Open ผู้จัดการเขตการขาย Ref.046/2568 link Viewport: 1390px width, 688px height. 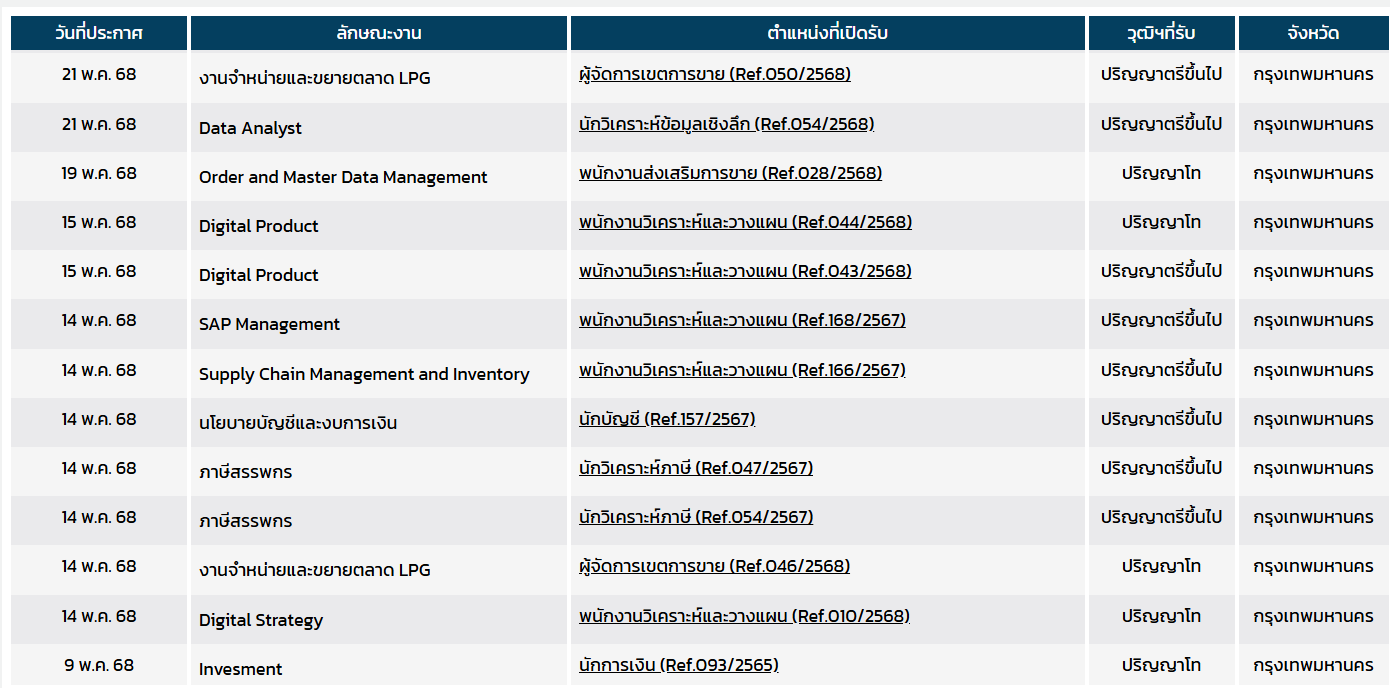[714, 566]
